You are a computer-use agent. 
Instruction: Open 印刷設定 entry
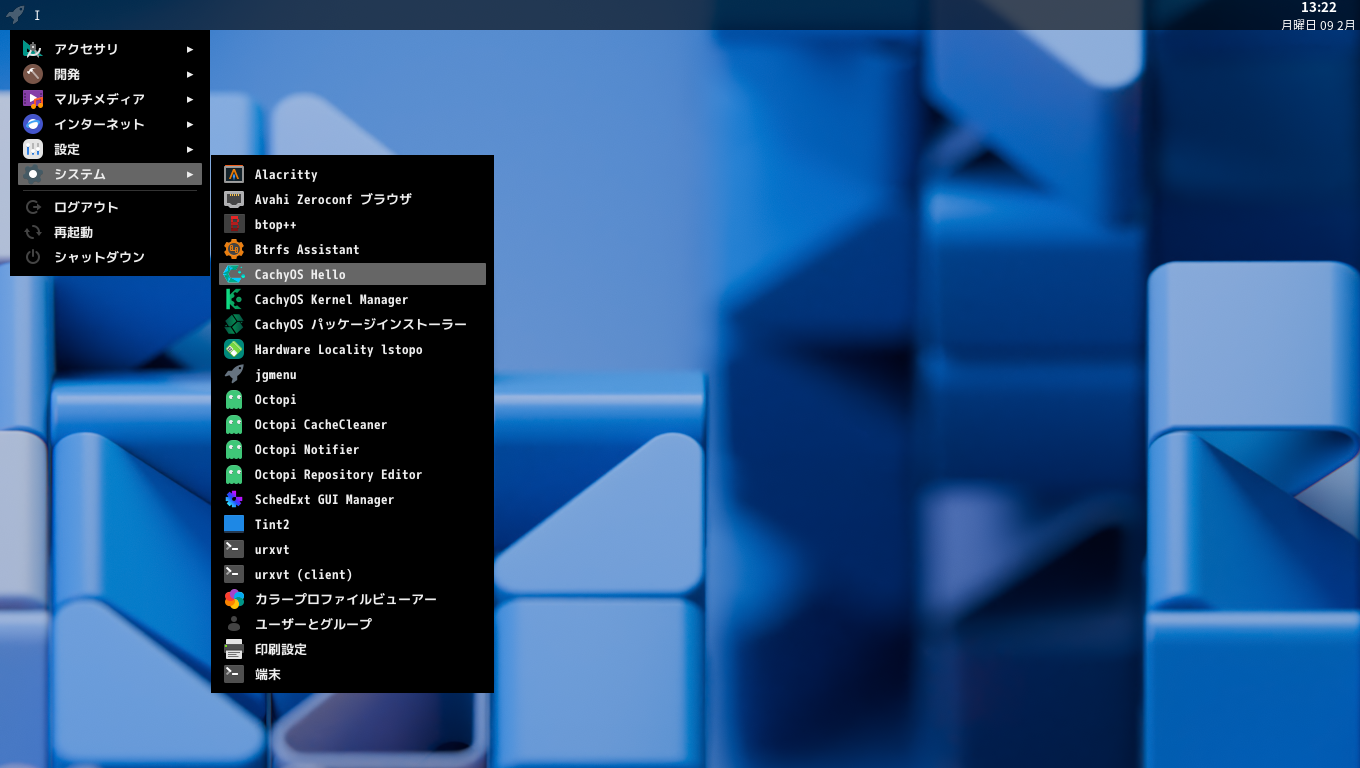pos(352,649)
